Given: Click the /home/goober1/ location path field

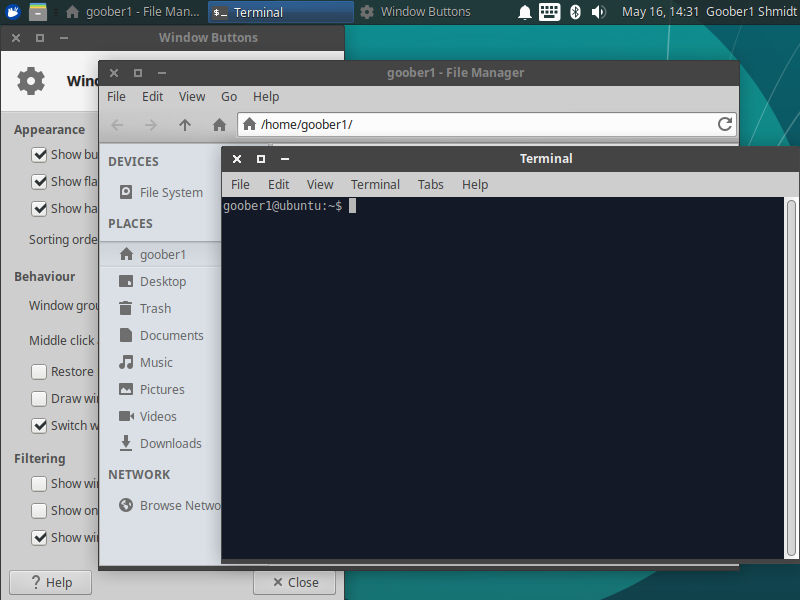Looking at the screenshot, I should coord(480,125).
